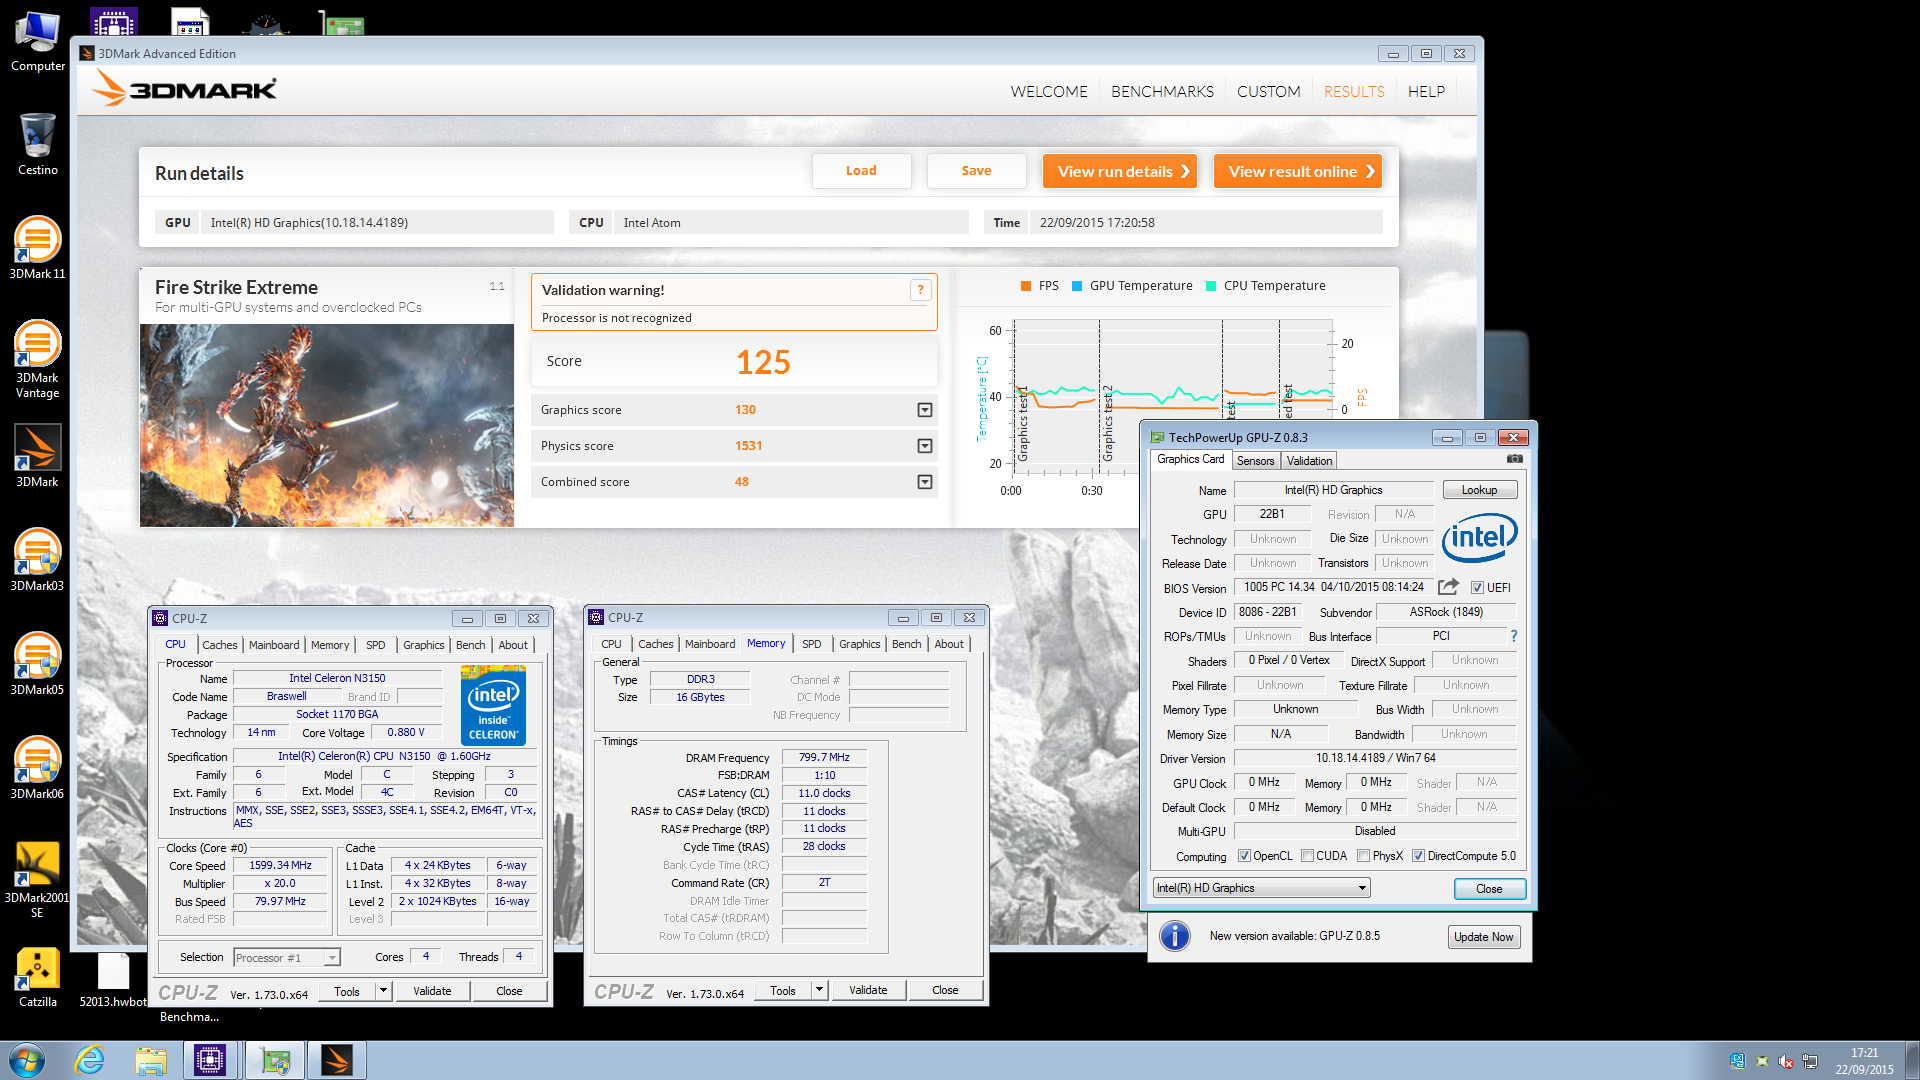Launch the Catzilla desktop shortcut

point(38,976)
